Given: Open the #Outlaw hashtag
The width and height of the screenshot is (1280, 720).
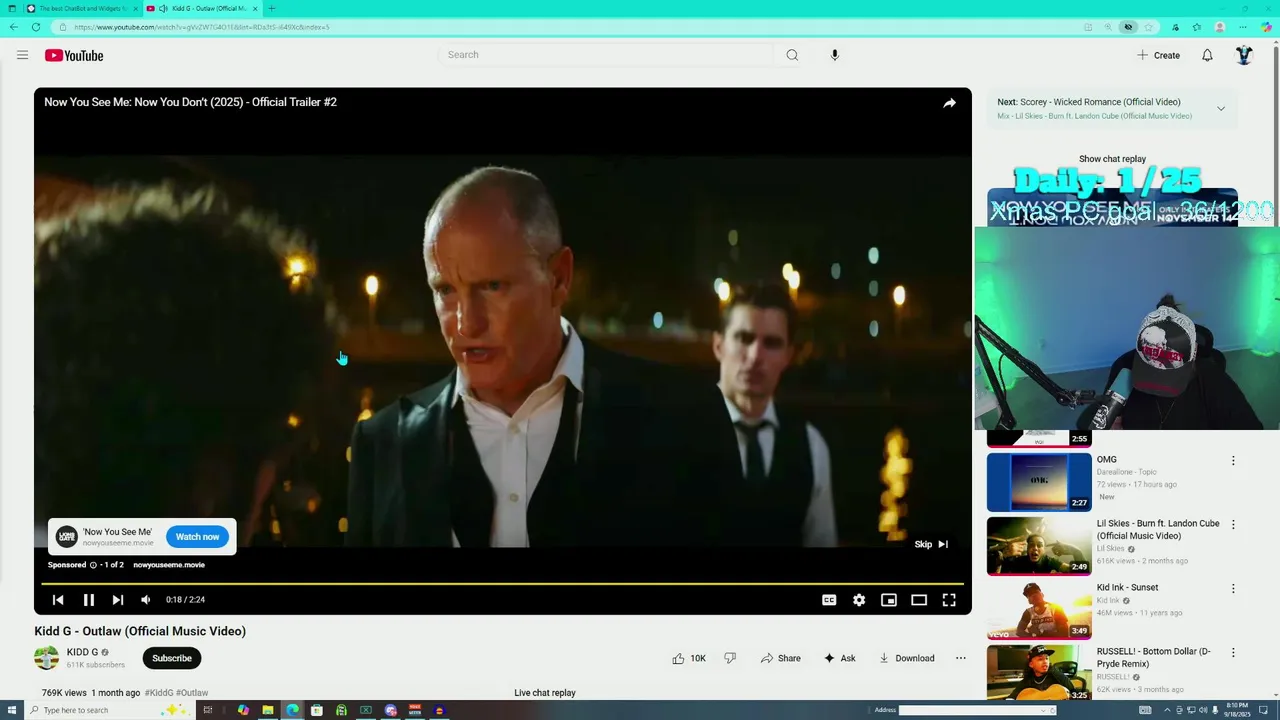Looking at the screenshot, I should pos(192,693).
